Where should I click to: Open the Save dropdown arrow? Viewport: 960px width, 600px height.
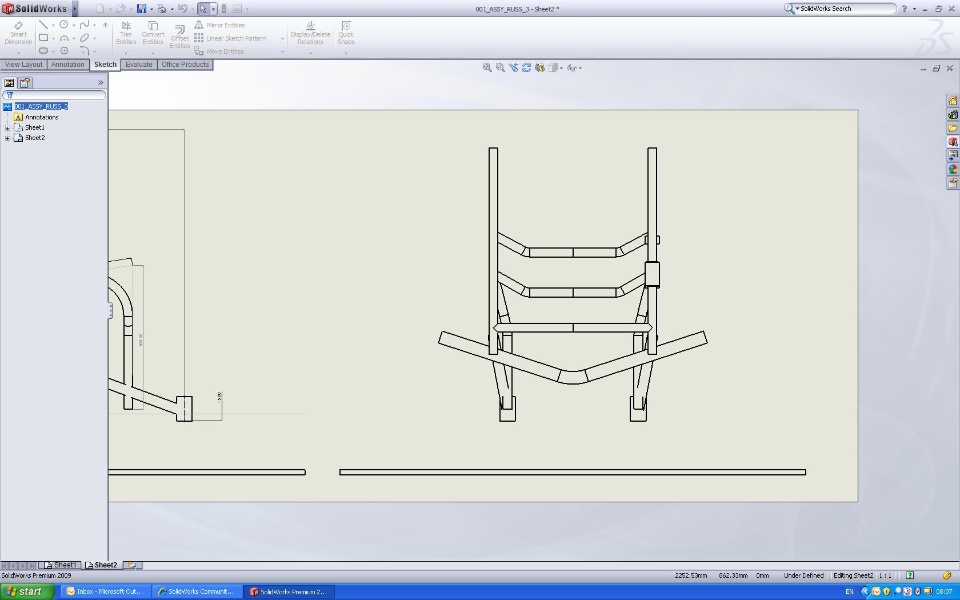(x=151, y=9)
